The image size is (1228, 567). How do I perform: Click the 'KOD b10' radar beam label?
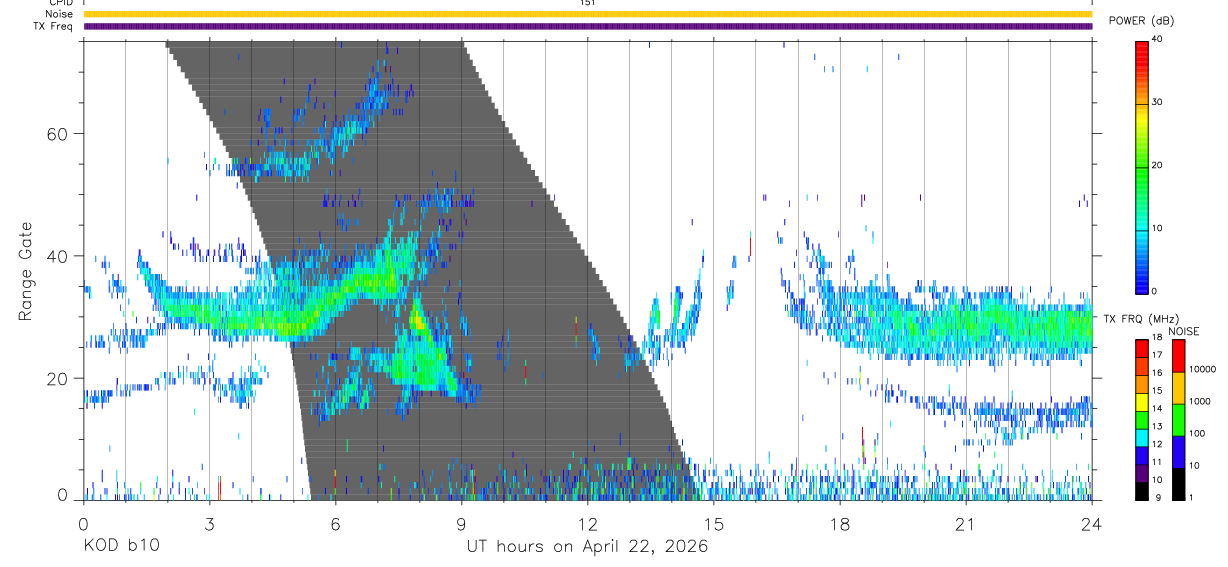click(x=121, y=546)
